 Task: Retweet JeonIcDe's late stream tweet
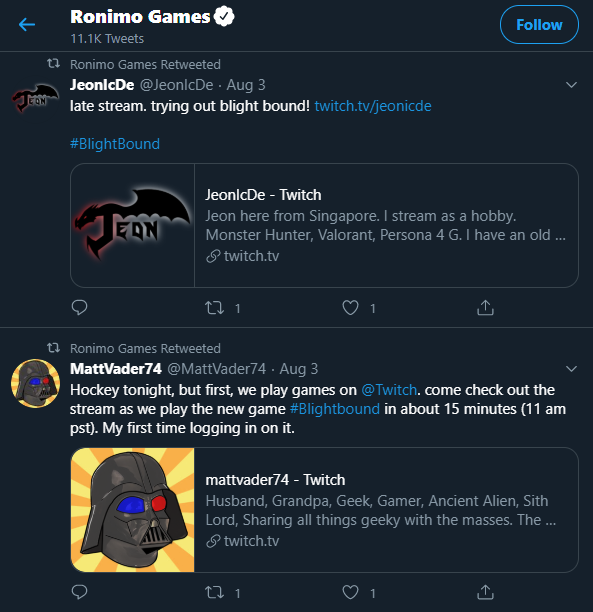[x=215, y=308]
